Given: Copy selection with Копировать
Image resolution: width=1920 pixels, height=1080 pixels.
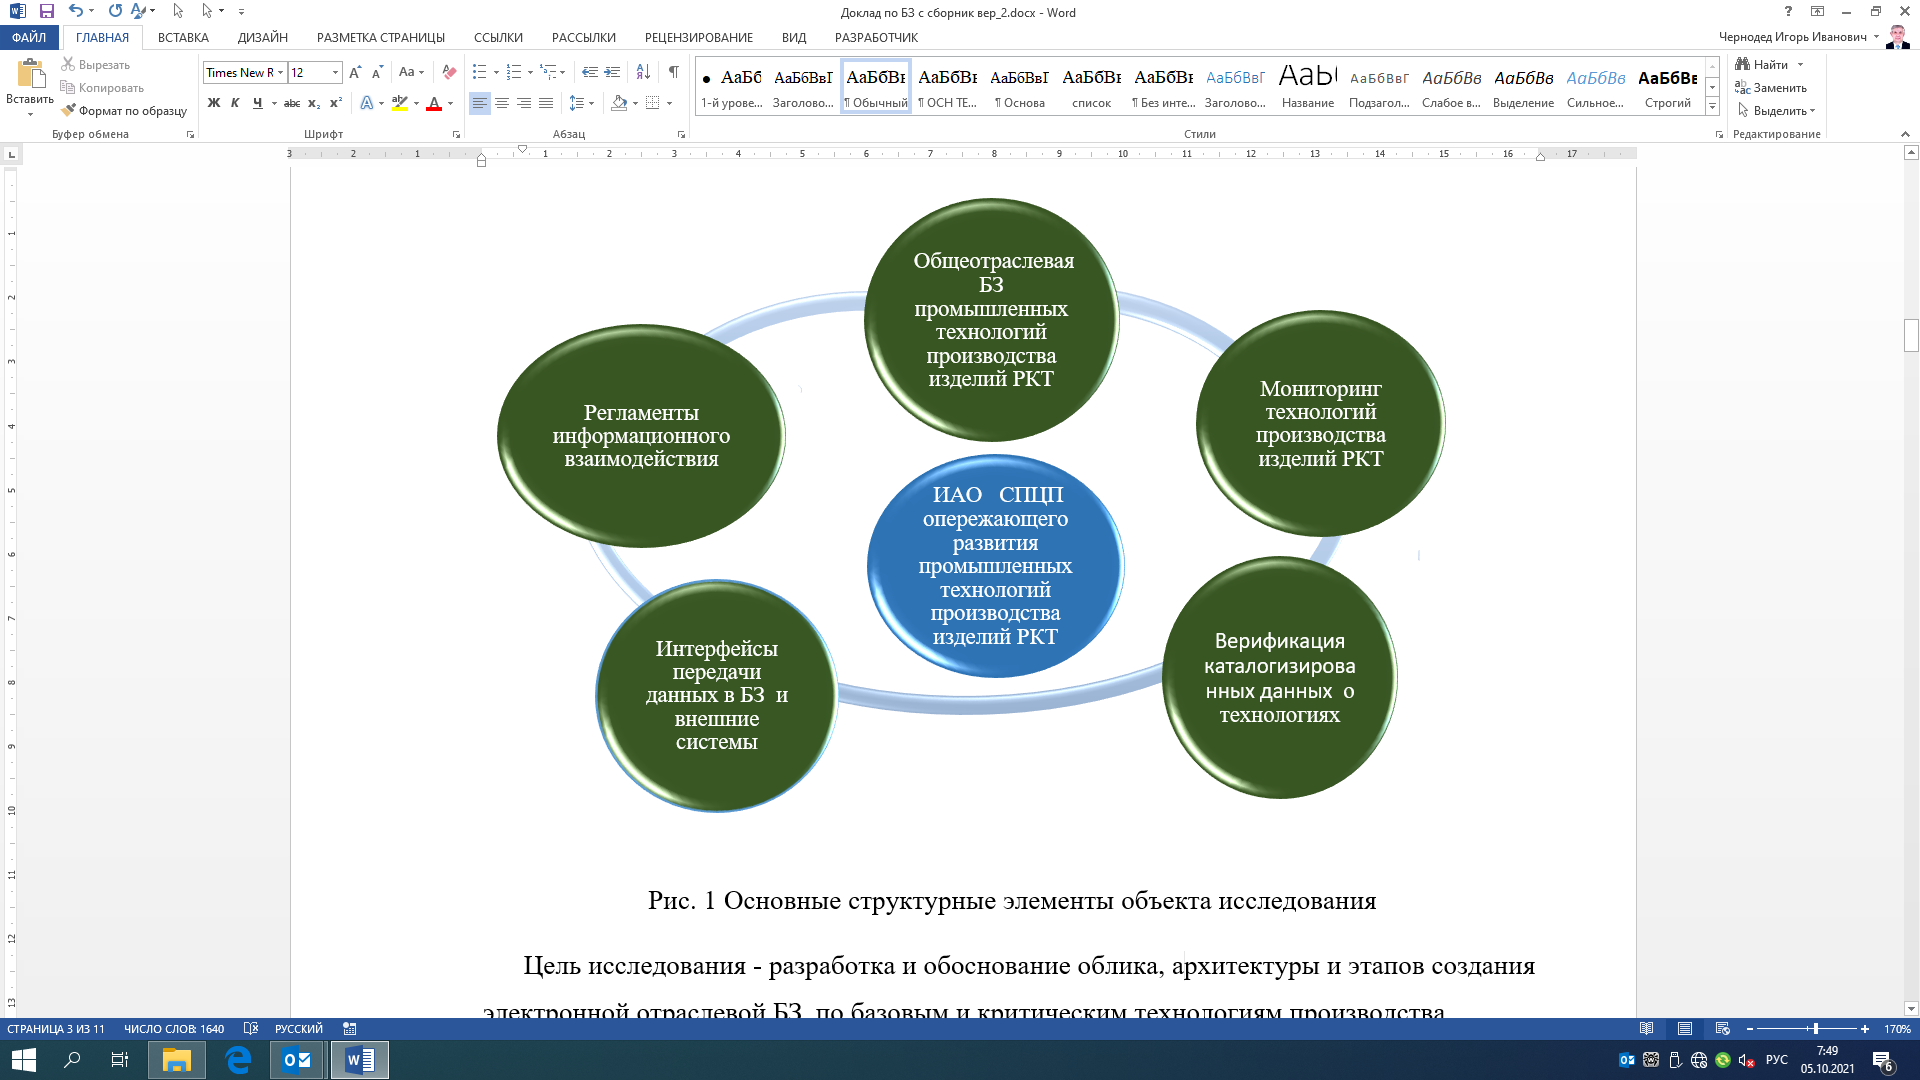Looking at the screenshot, I should [102, 88].
